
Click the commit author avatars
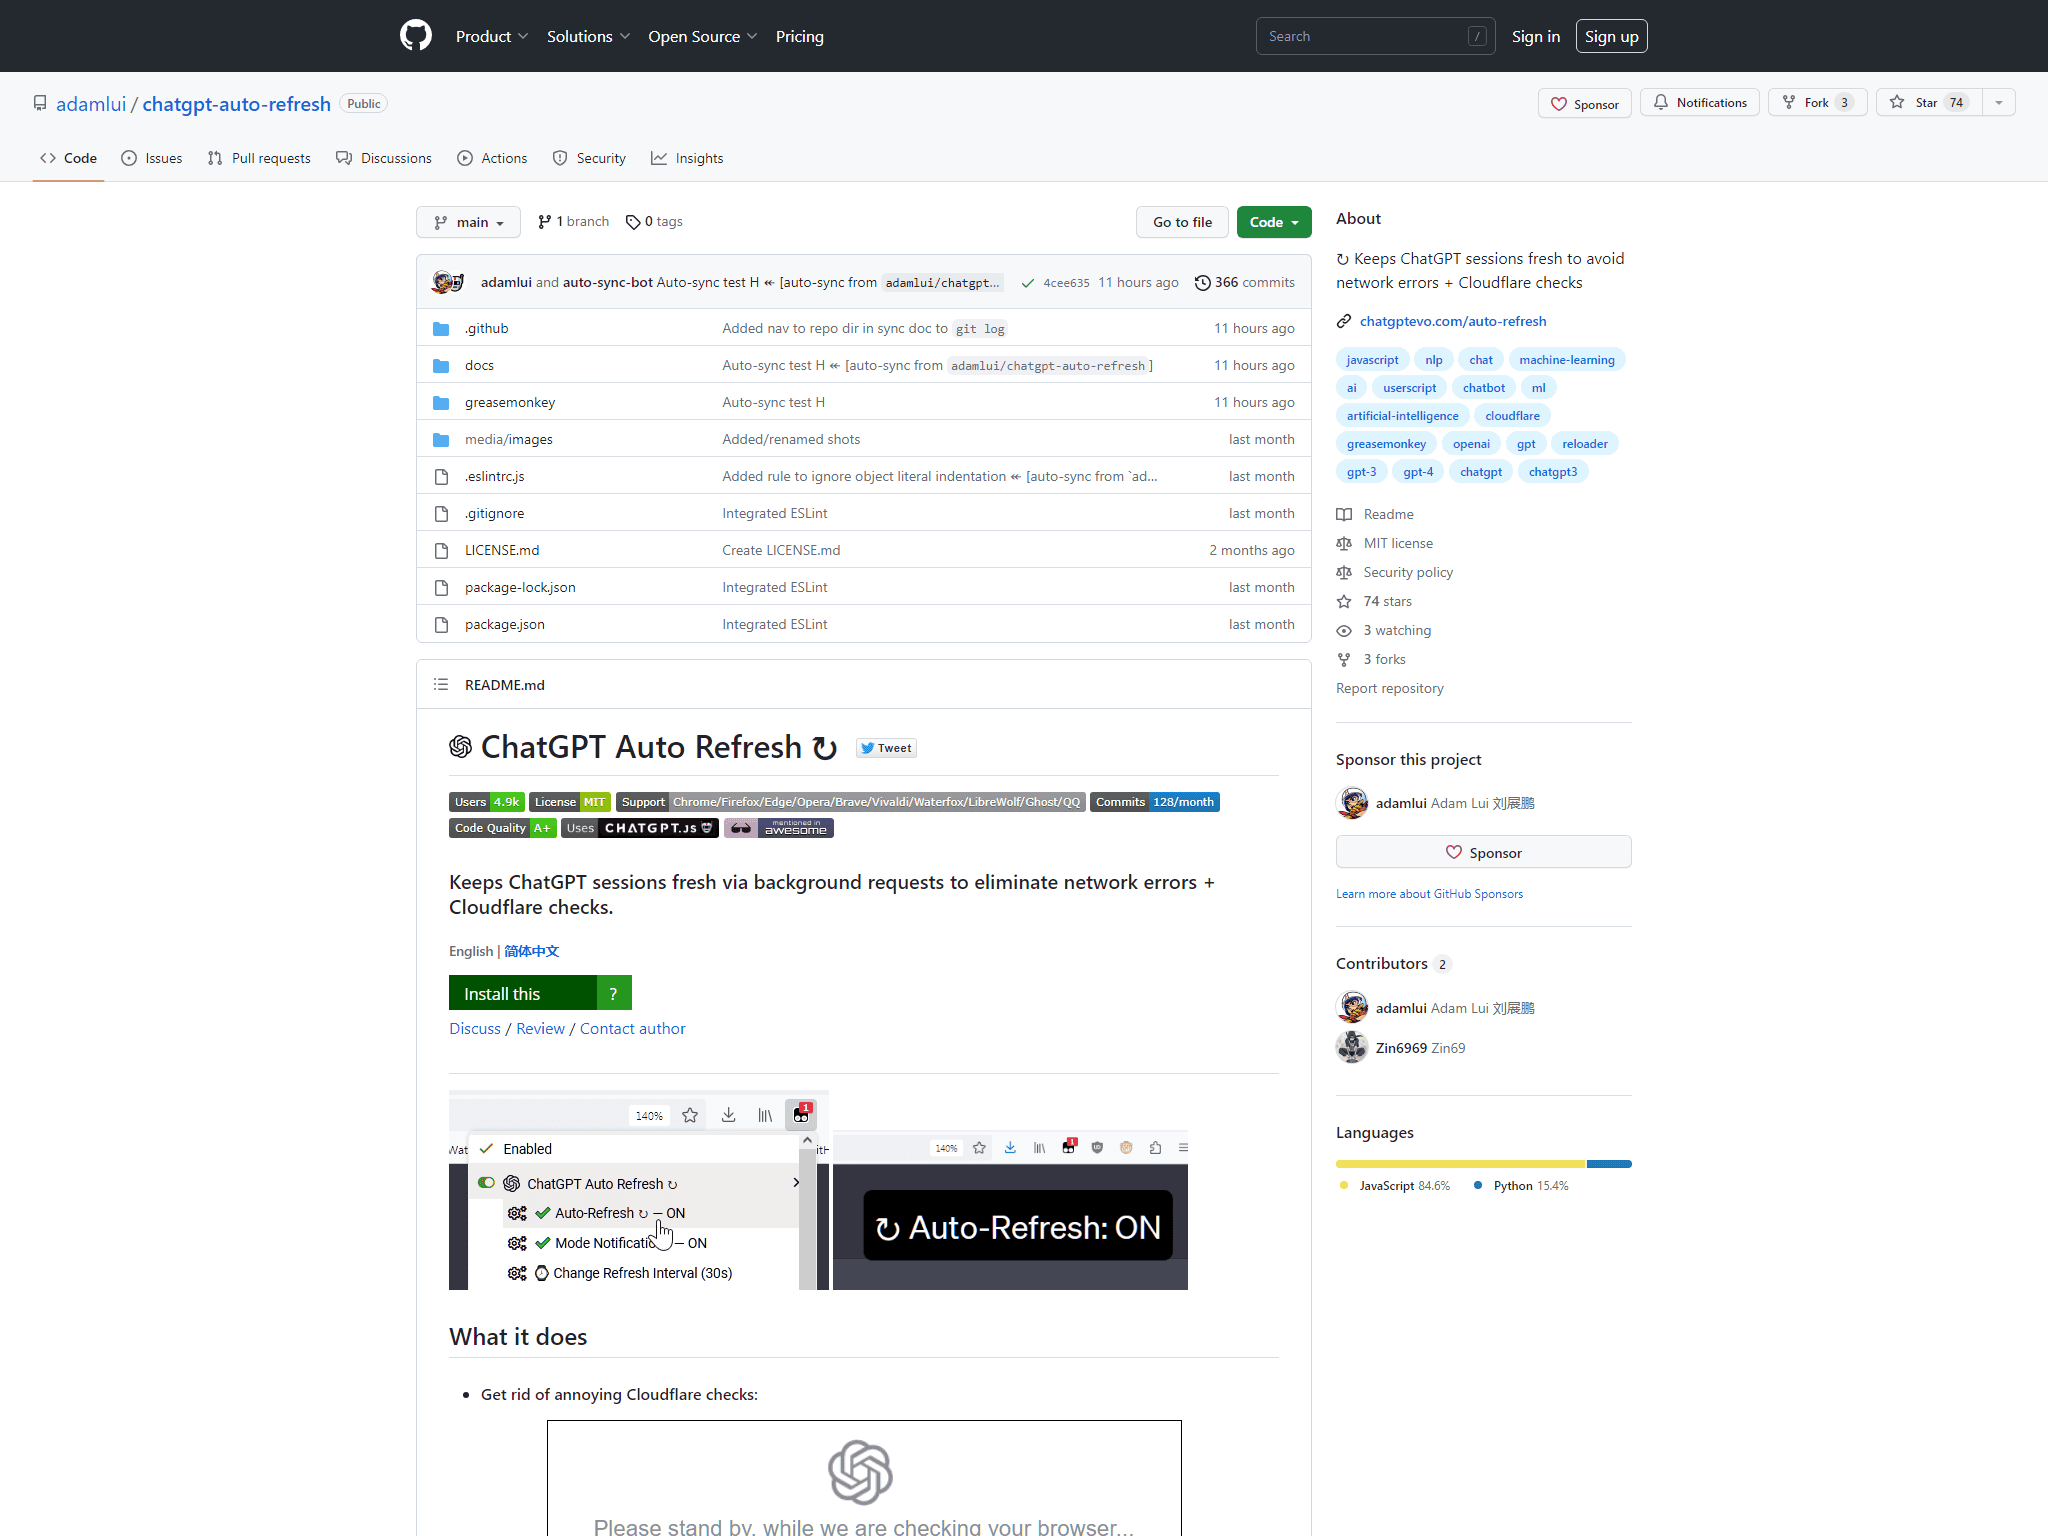pos(447,282)
